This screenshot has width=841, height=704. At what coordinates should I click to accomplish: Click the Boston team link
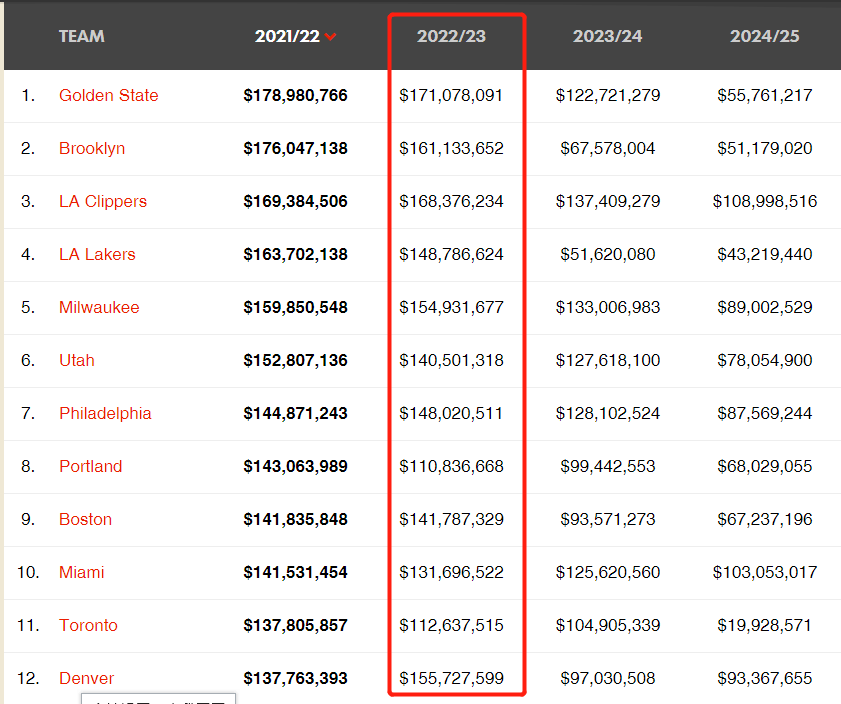(85, 519)
